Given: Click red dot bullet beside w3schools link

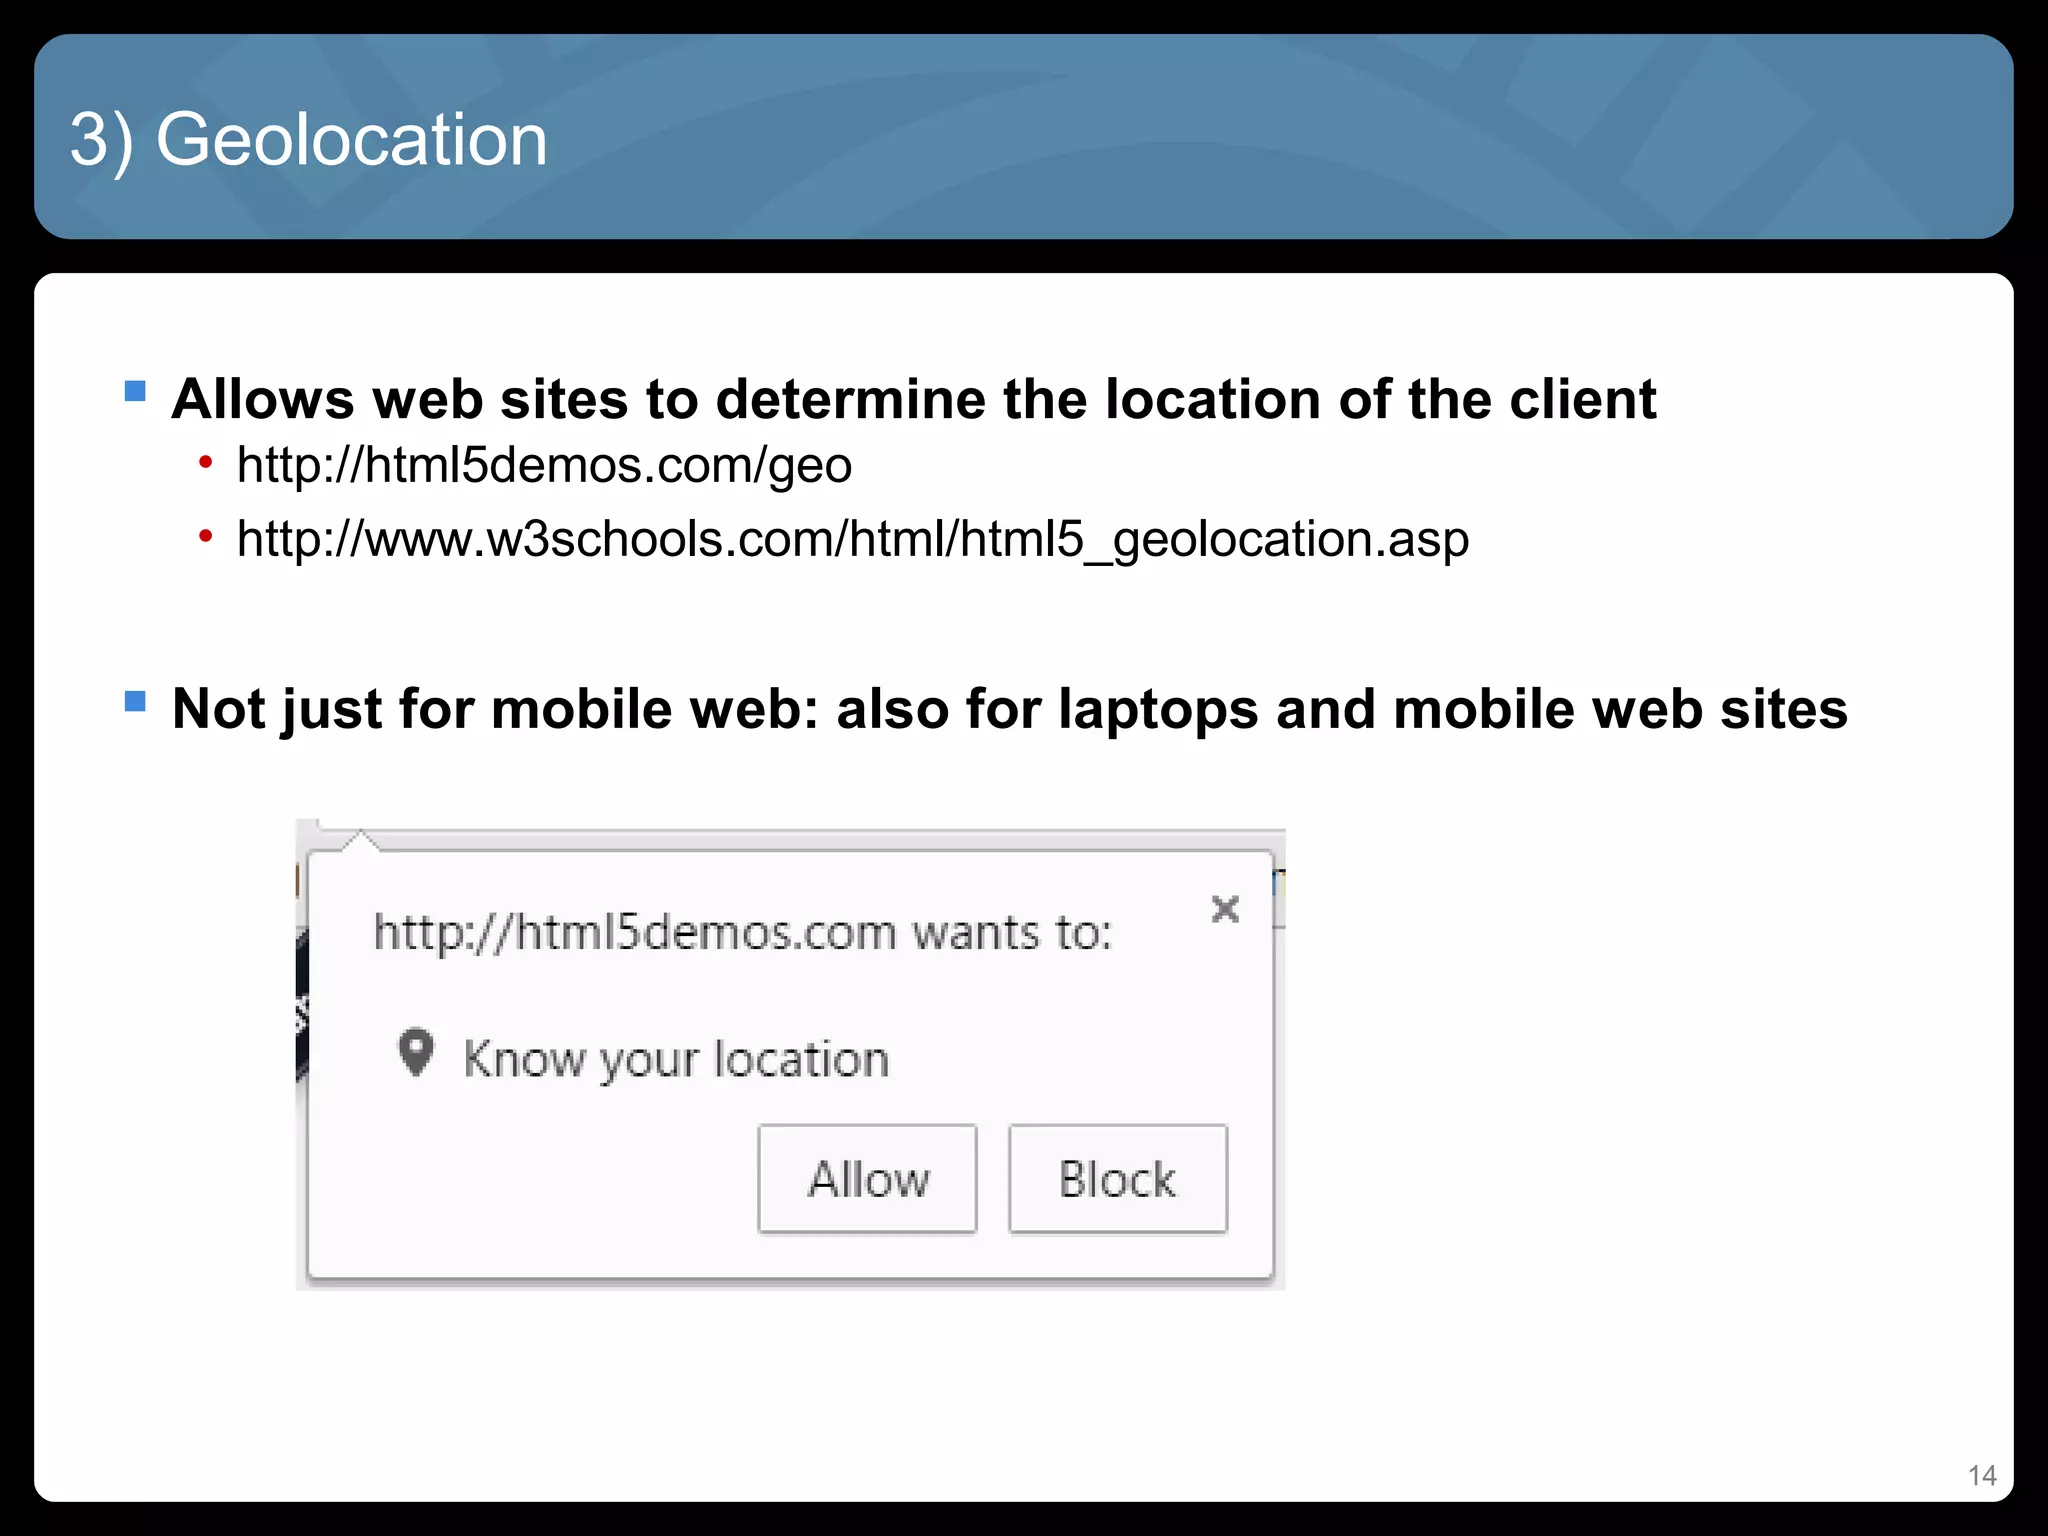Looking at the screenshot, I should (x=205, y=537).
